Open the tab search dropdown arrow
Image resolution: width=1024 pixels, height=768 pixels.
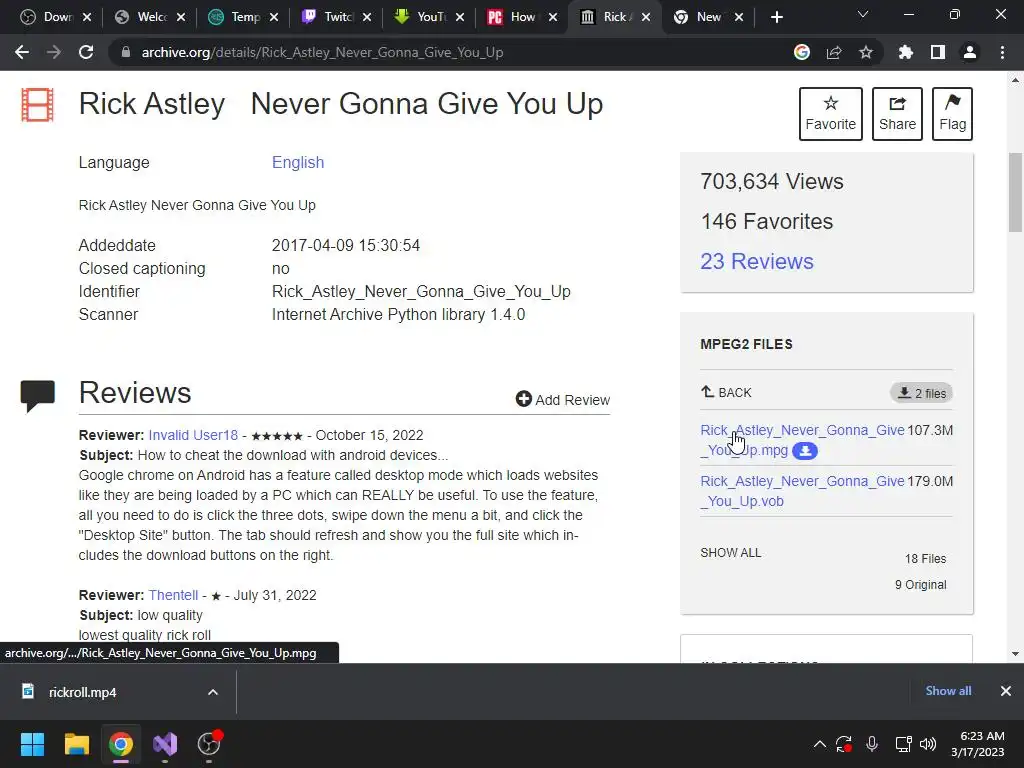[x=863, y=14]
